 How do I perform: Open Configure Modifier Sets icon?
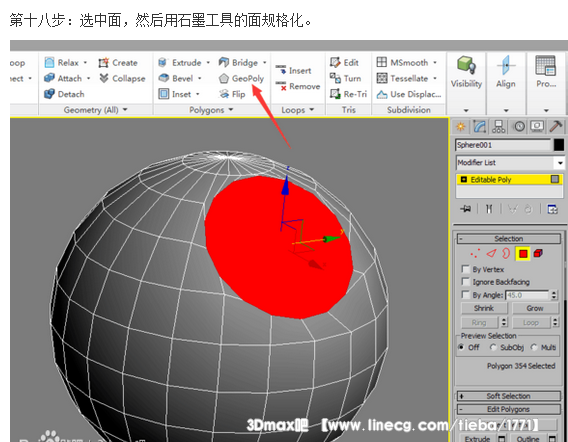coord(552,209)
